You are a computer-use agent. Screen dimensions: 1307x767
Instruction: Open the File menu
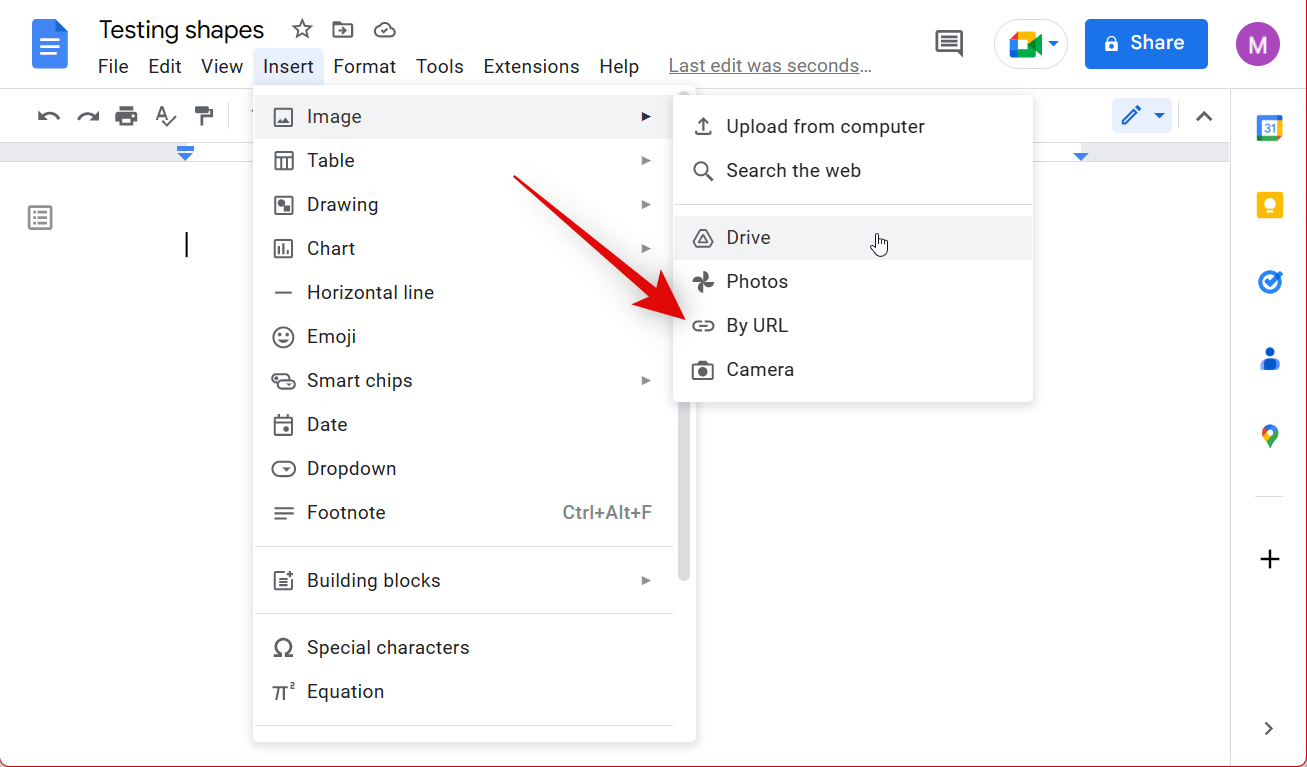(x=113, y=67)
